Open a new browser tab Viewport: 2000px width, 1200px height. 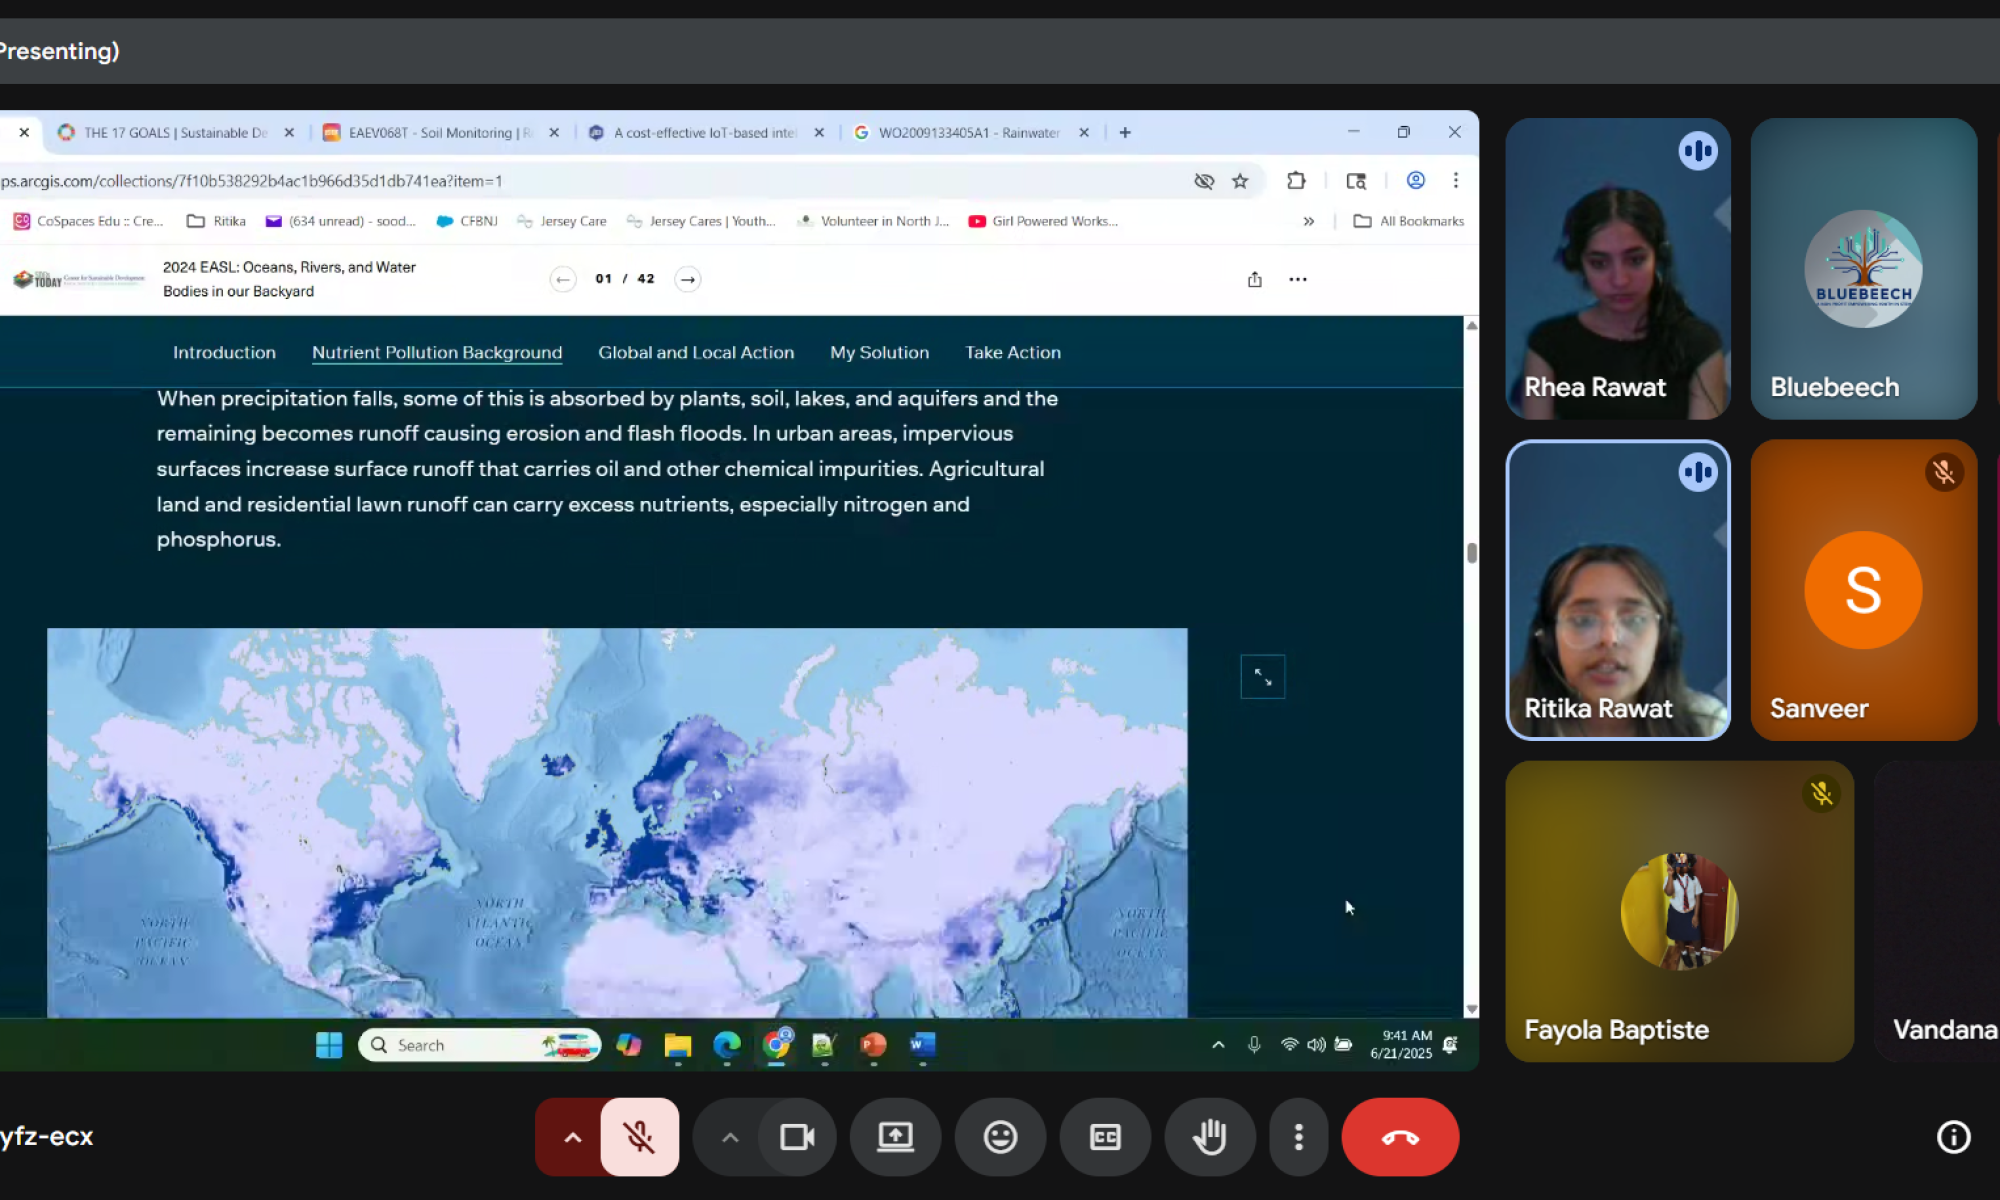click(1125, 132)
